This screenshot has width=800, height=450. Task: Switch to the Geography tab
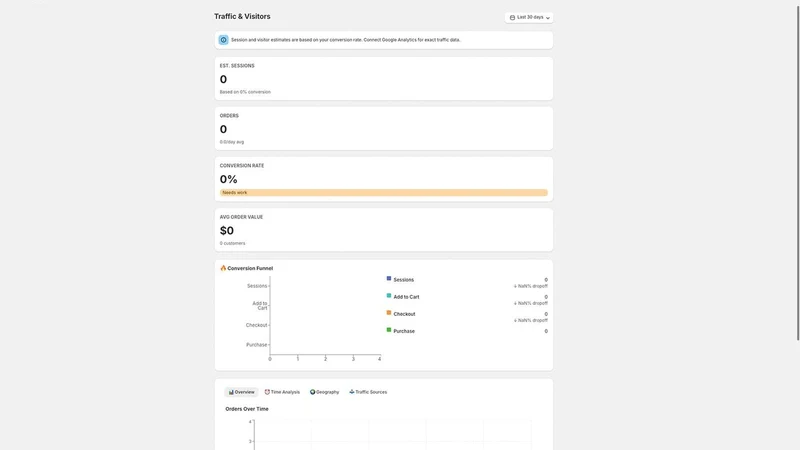coord(324,392)
